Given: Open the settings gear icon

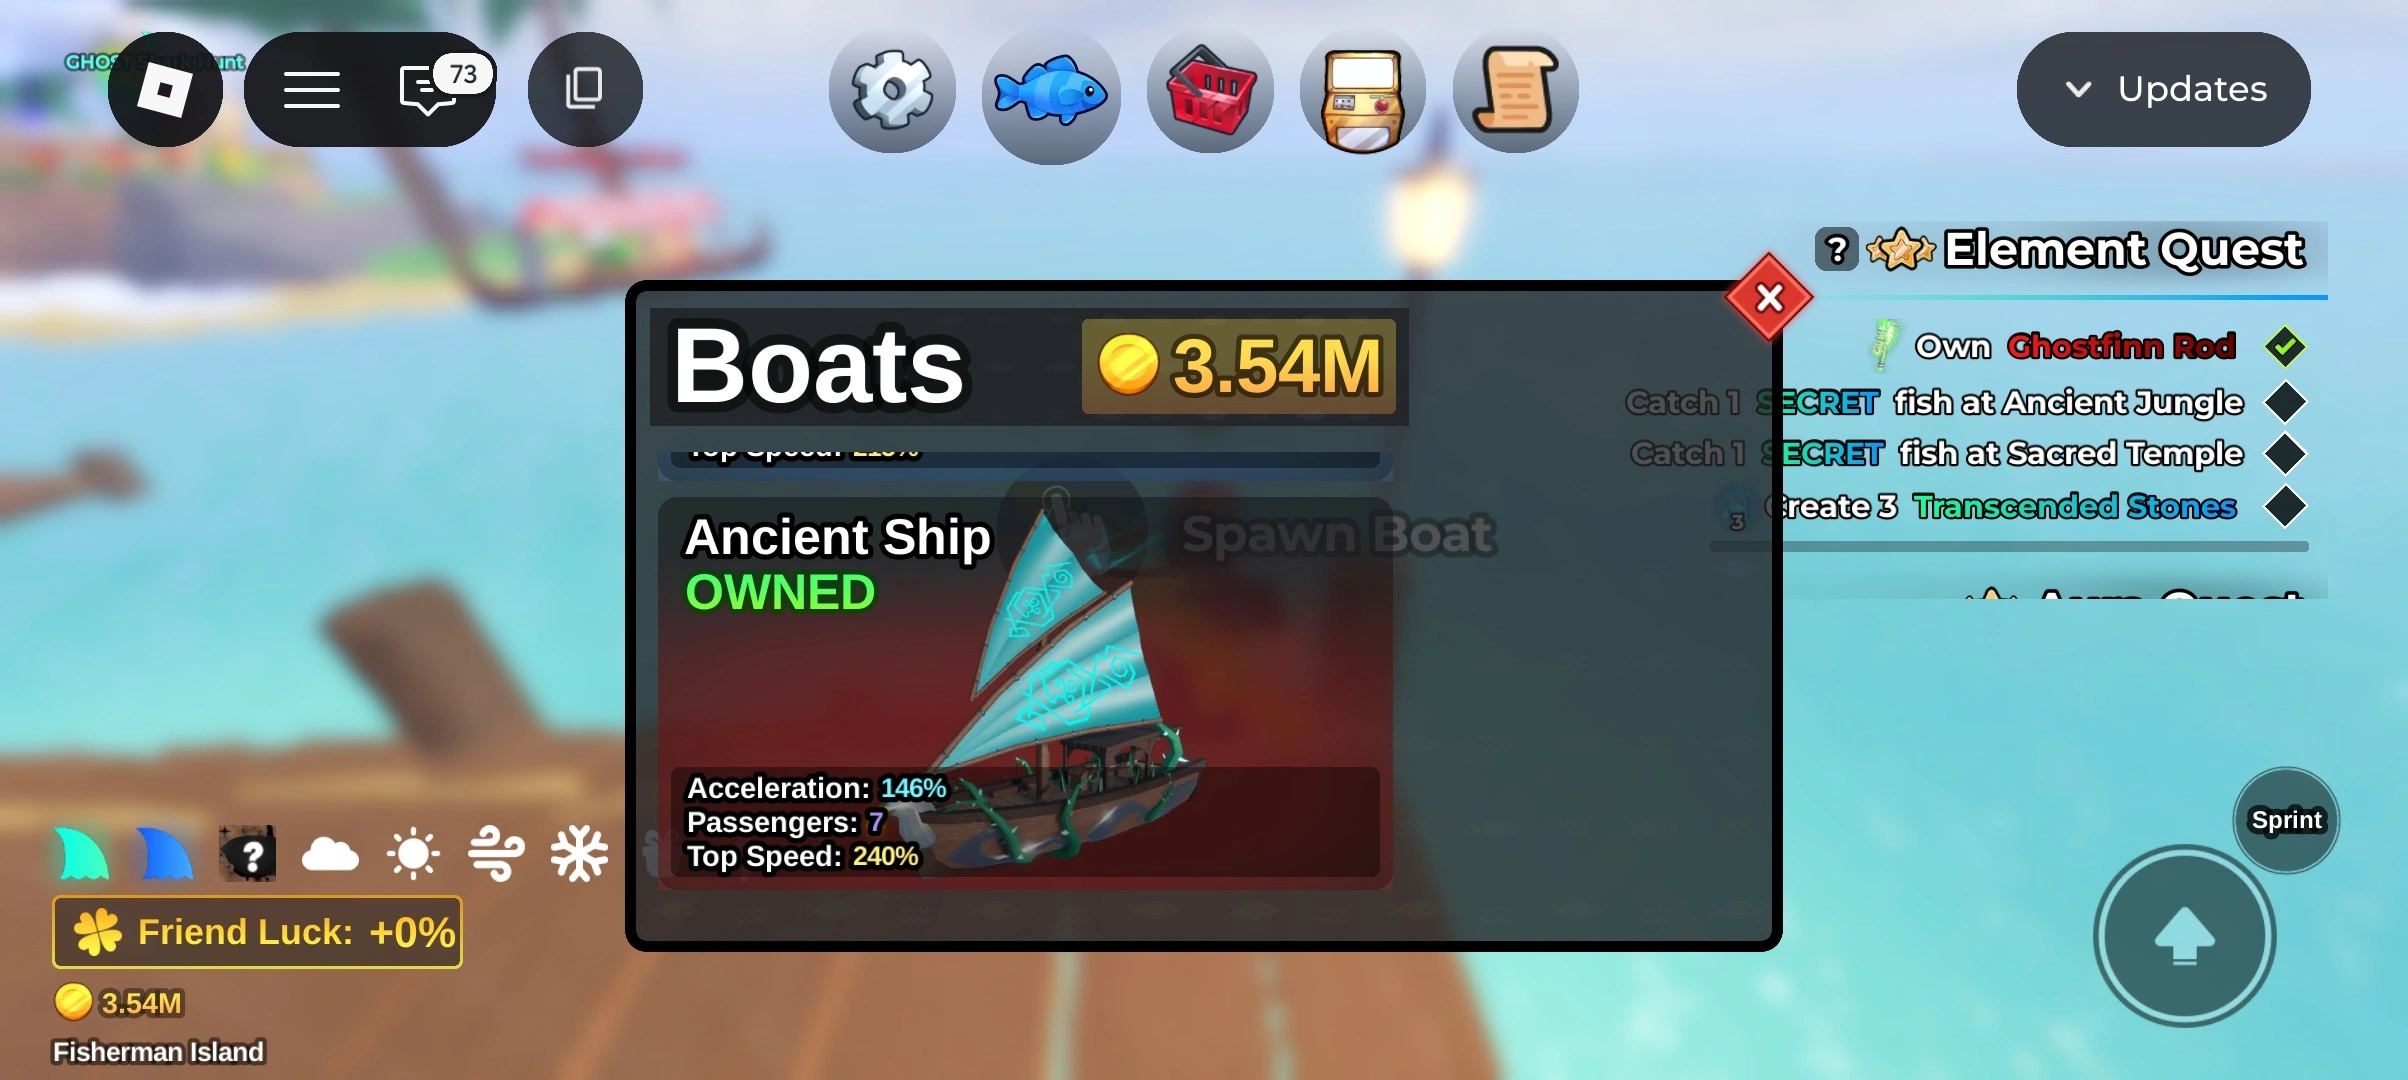Looking at the screenshot, I should tap(892, 90).
